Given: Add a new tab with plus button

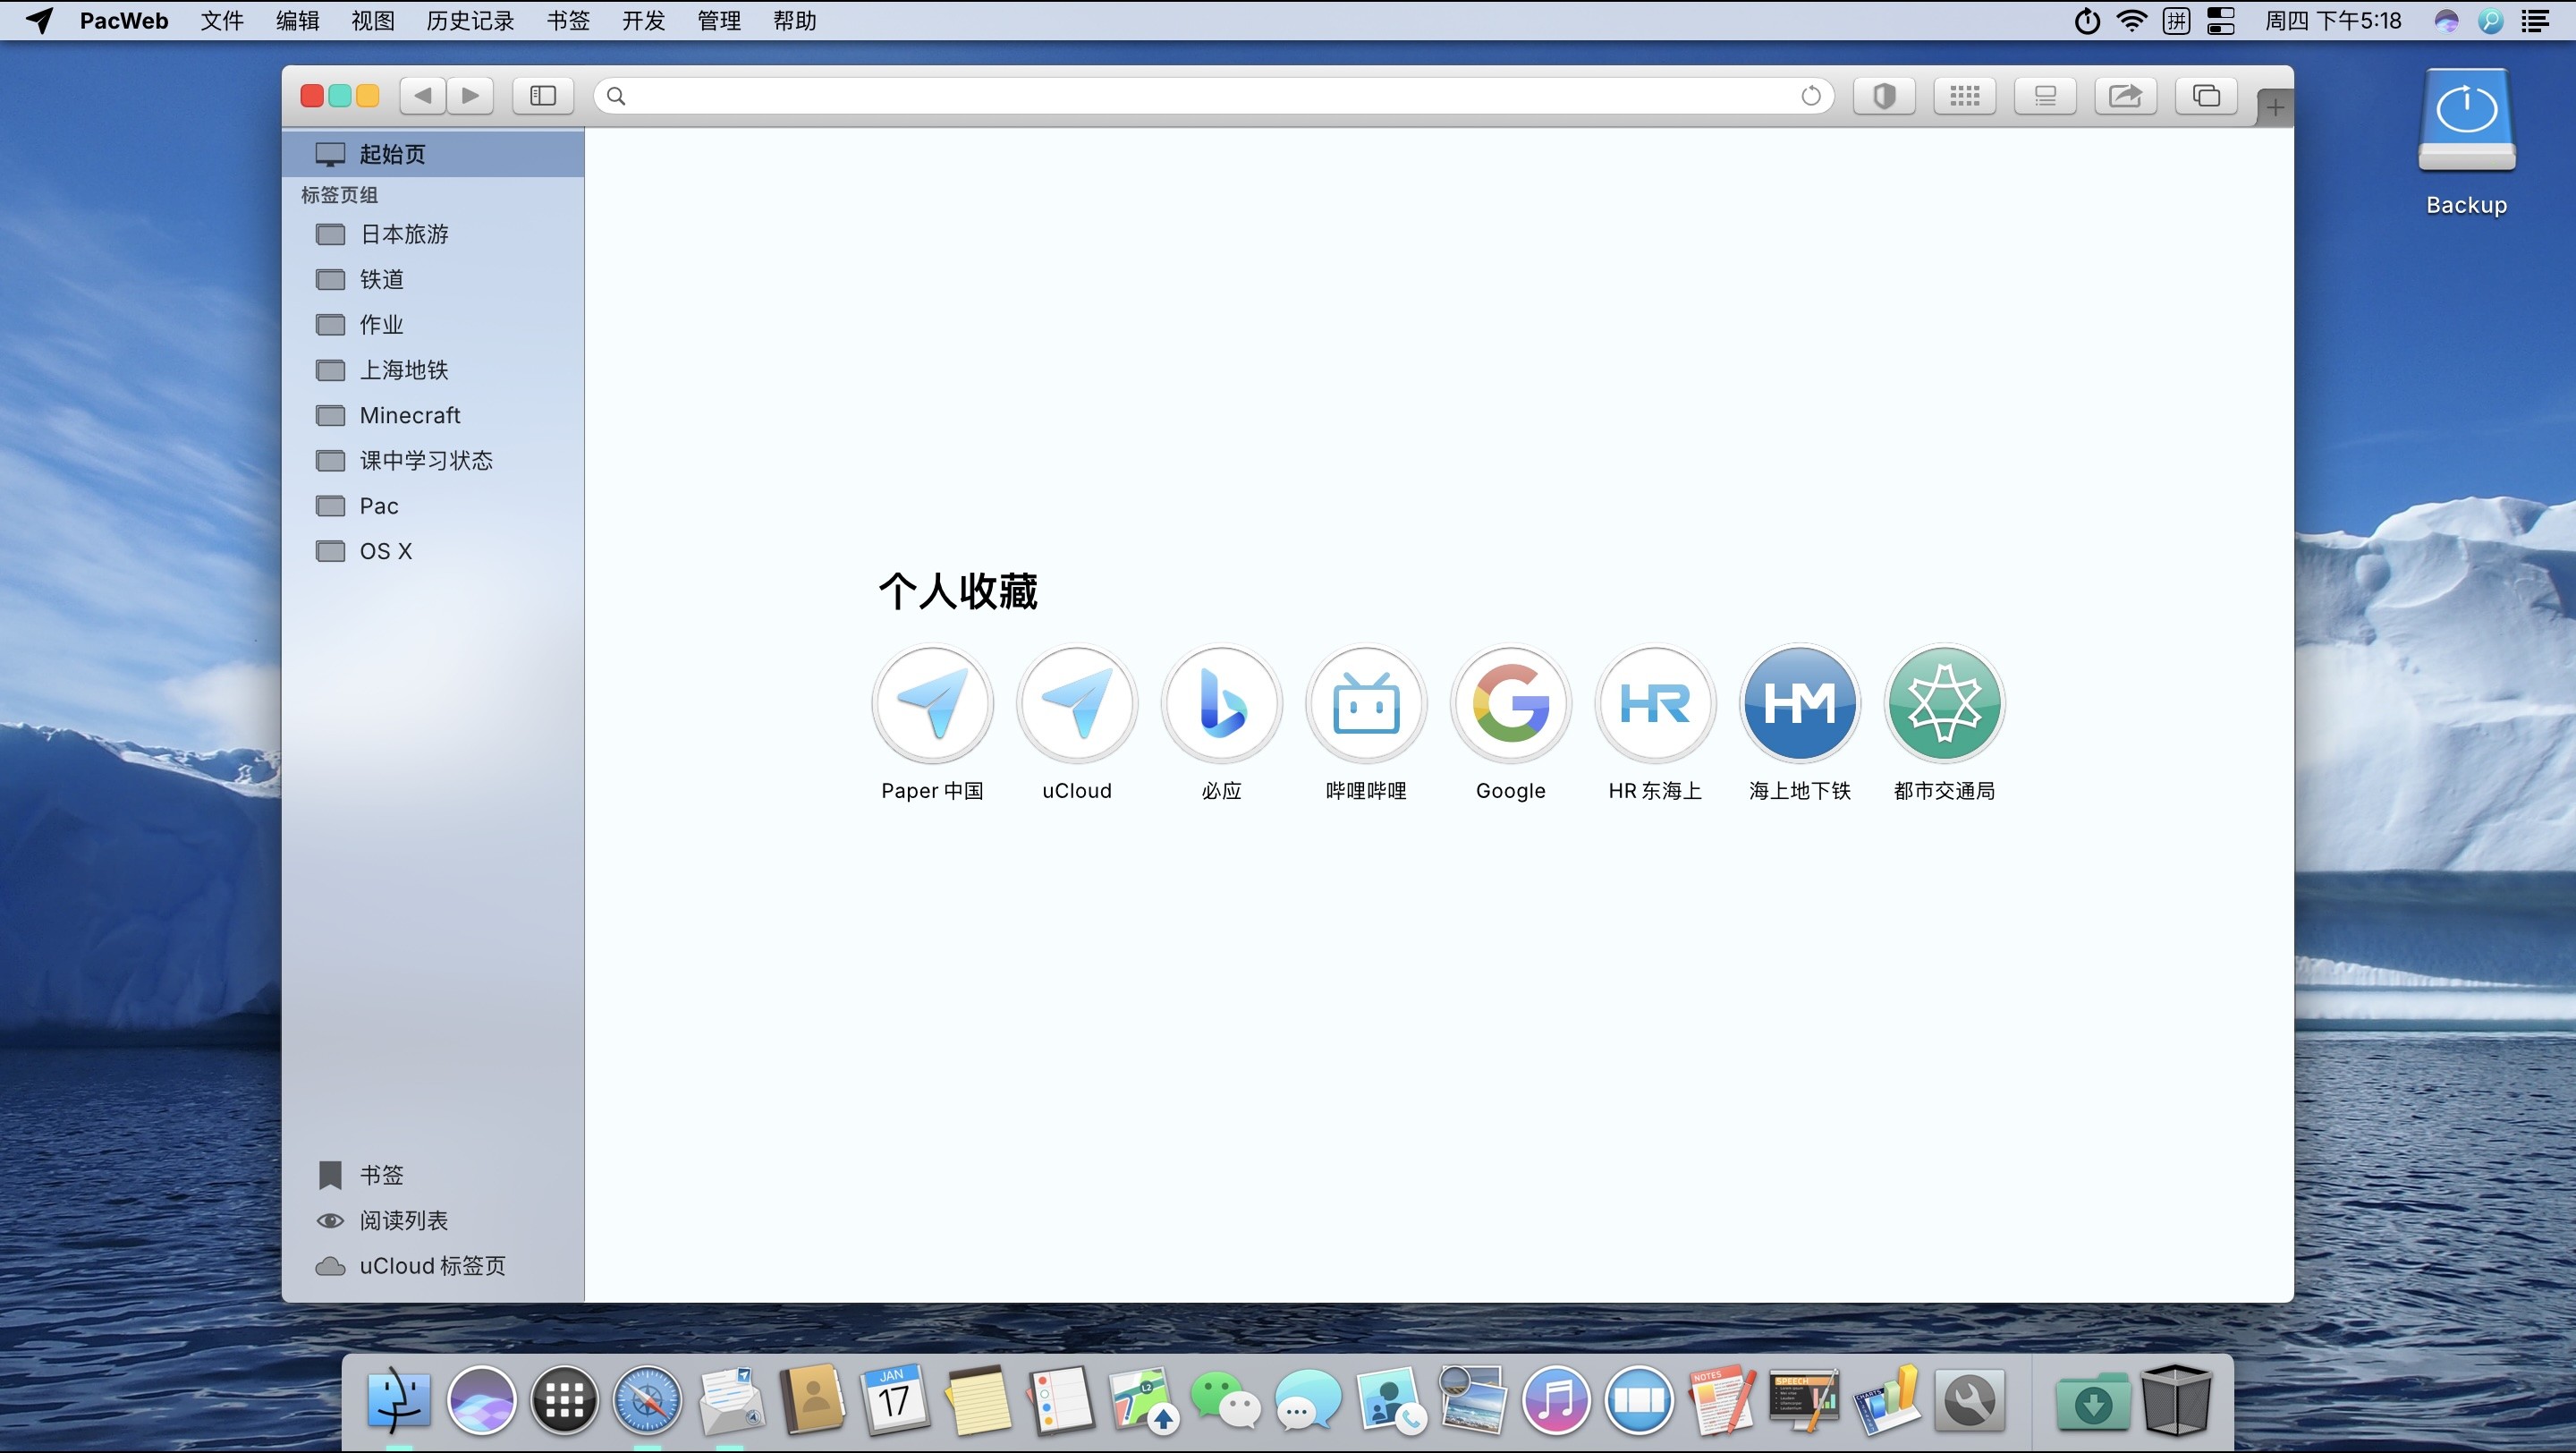Looking at the screenshot, I should pos(2275,107).
